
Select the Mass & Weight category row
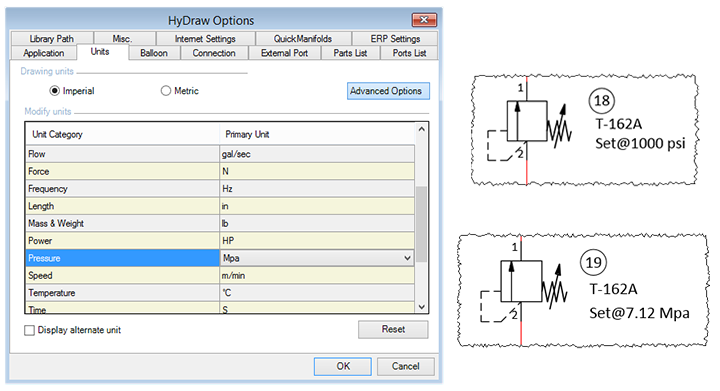123,223
